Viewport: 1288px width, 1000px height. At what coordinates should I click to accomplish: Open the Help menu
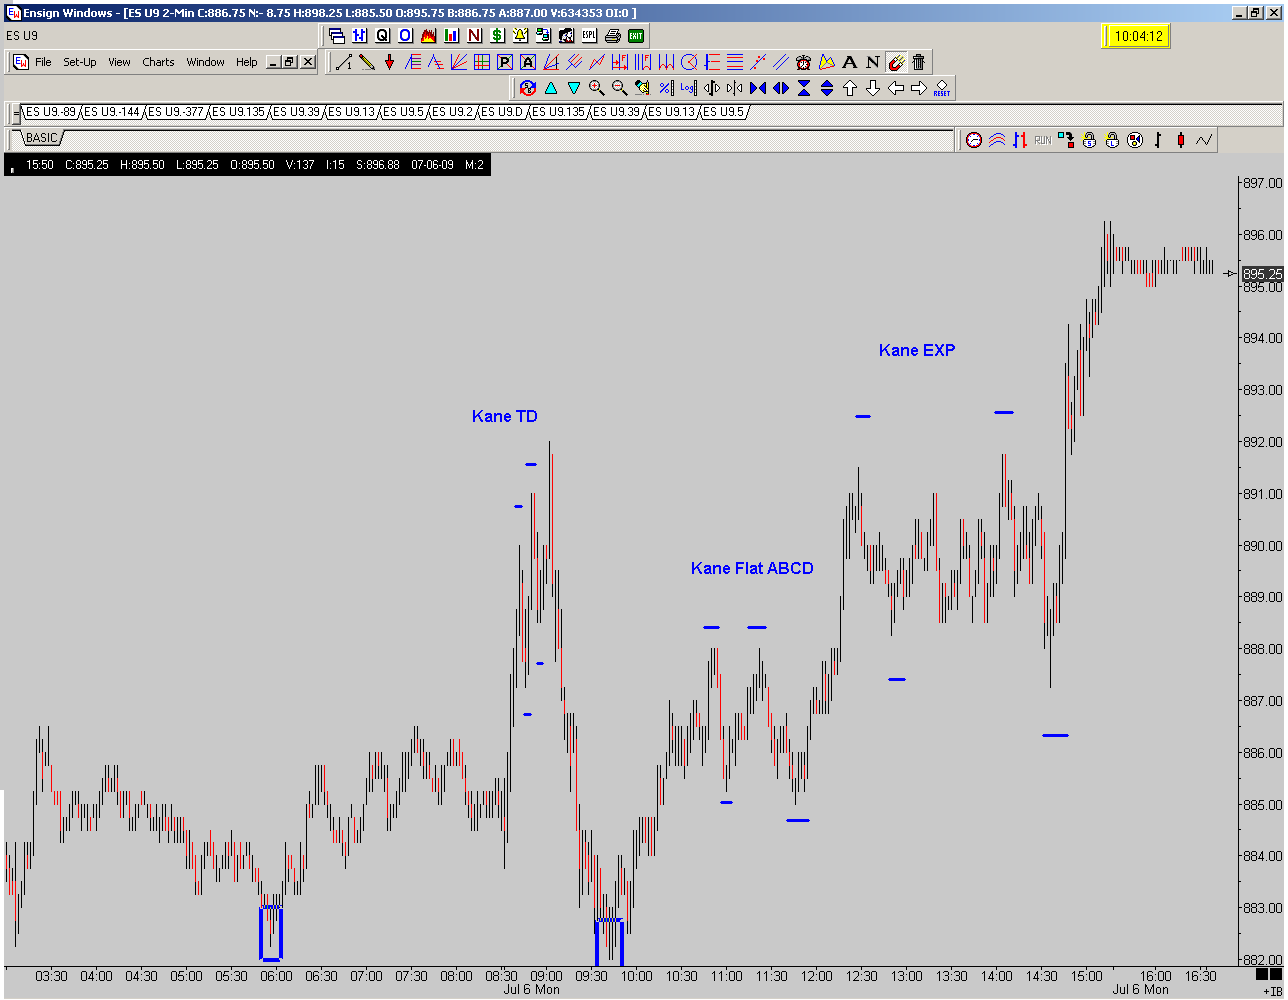[247, 62]
